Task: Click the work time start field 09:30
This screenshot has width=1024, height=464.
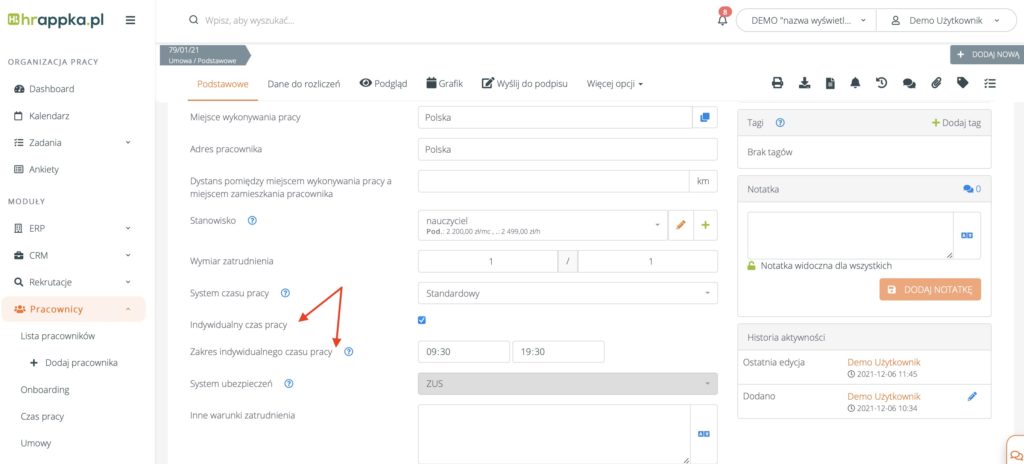Action: pyautogui.click(x=463, y=352)
